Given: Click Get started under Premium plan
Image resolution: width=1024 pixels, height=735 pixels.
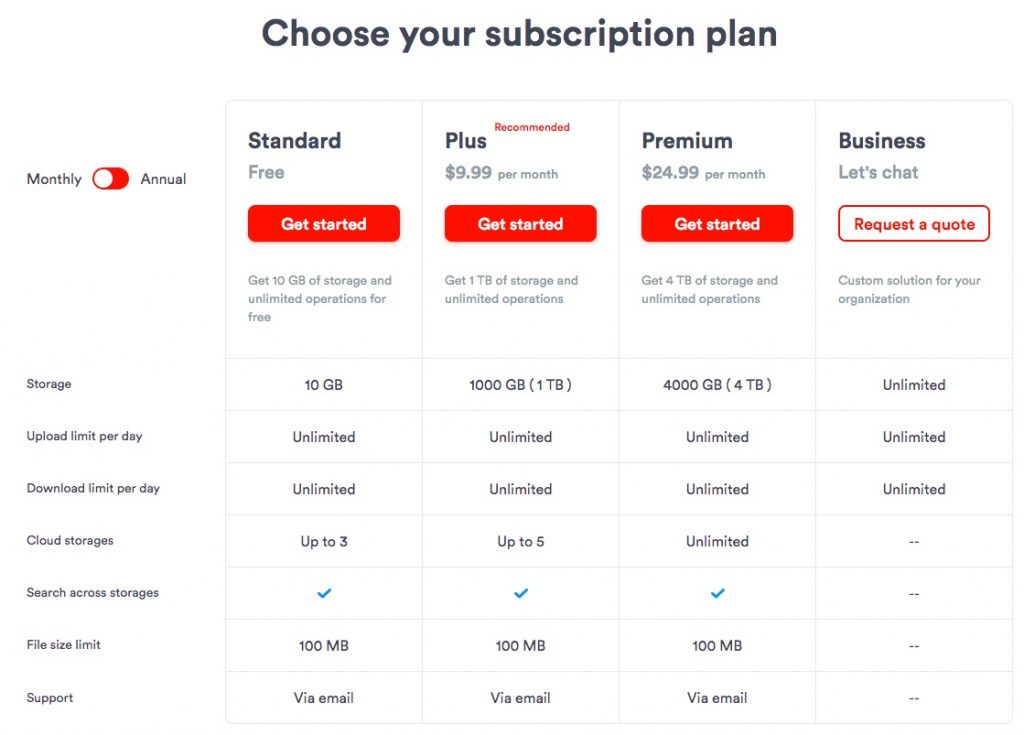Looking at the screenshot, I should 717,223.
